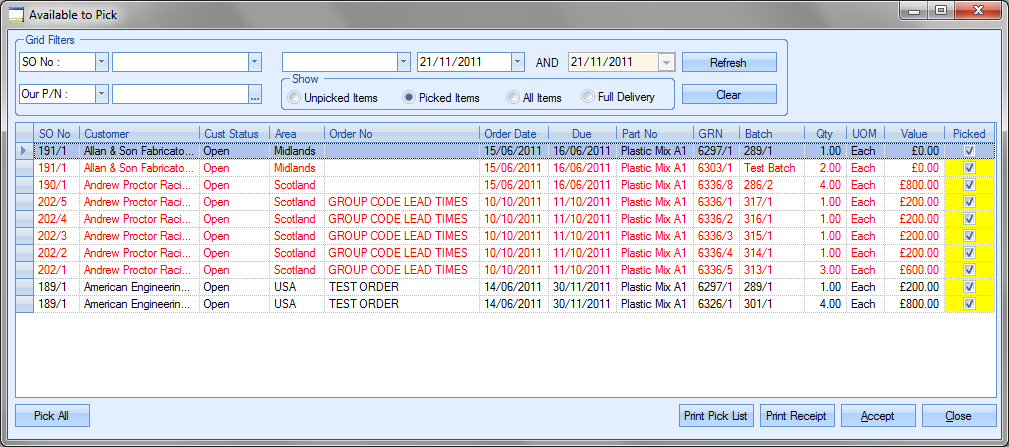
Task: Open the first date picker dropdown
Action: point(517,62)
